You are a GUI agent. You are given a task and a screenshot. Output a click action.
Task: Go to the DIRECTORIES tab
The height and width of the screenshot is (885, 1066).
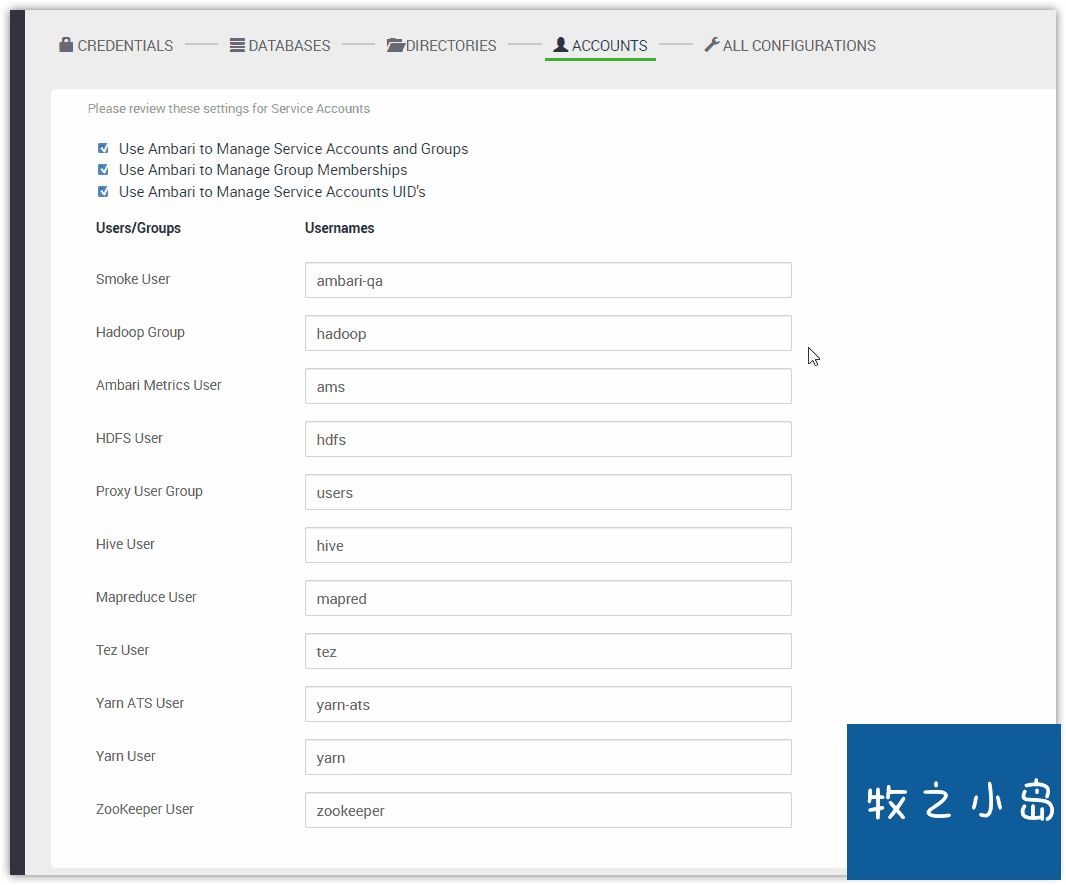pyautogui.click(x=442, y=46)
